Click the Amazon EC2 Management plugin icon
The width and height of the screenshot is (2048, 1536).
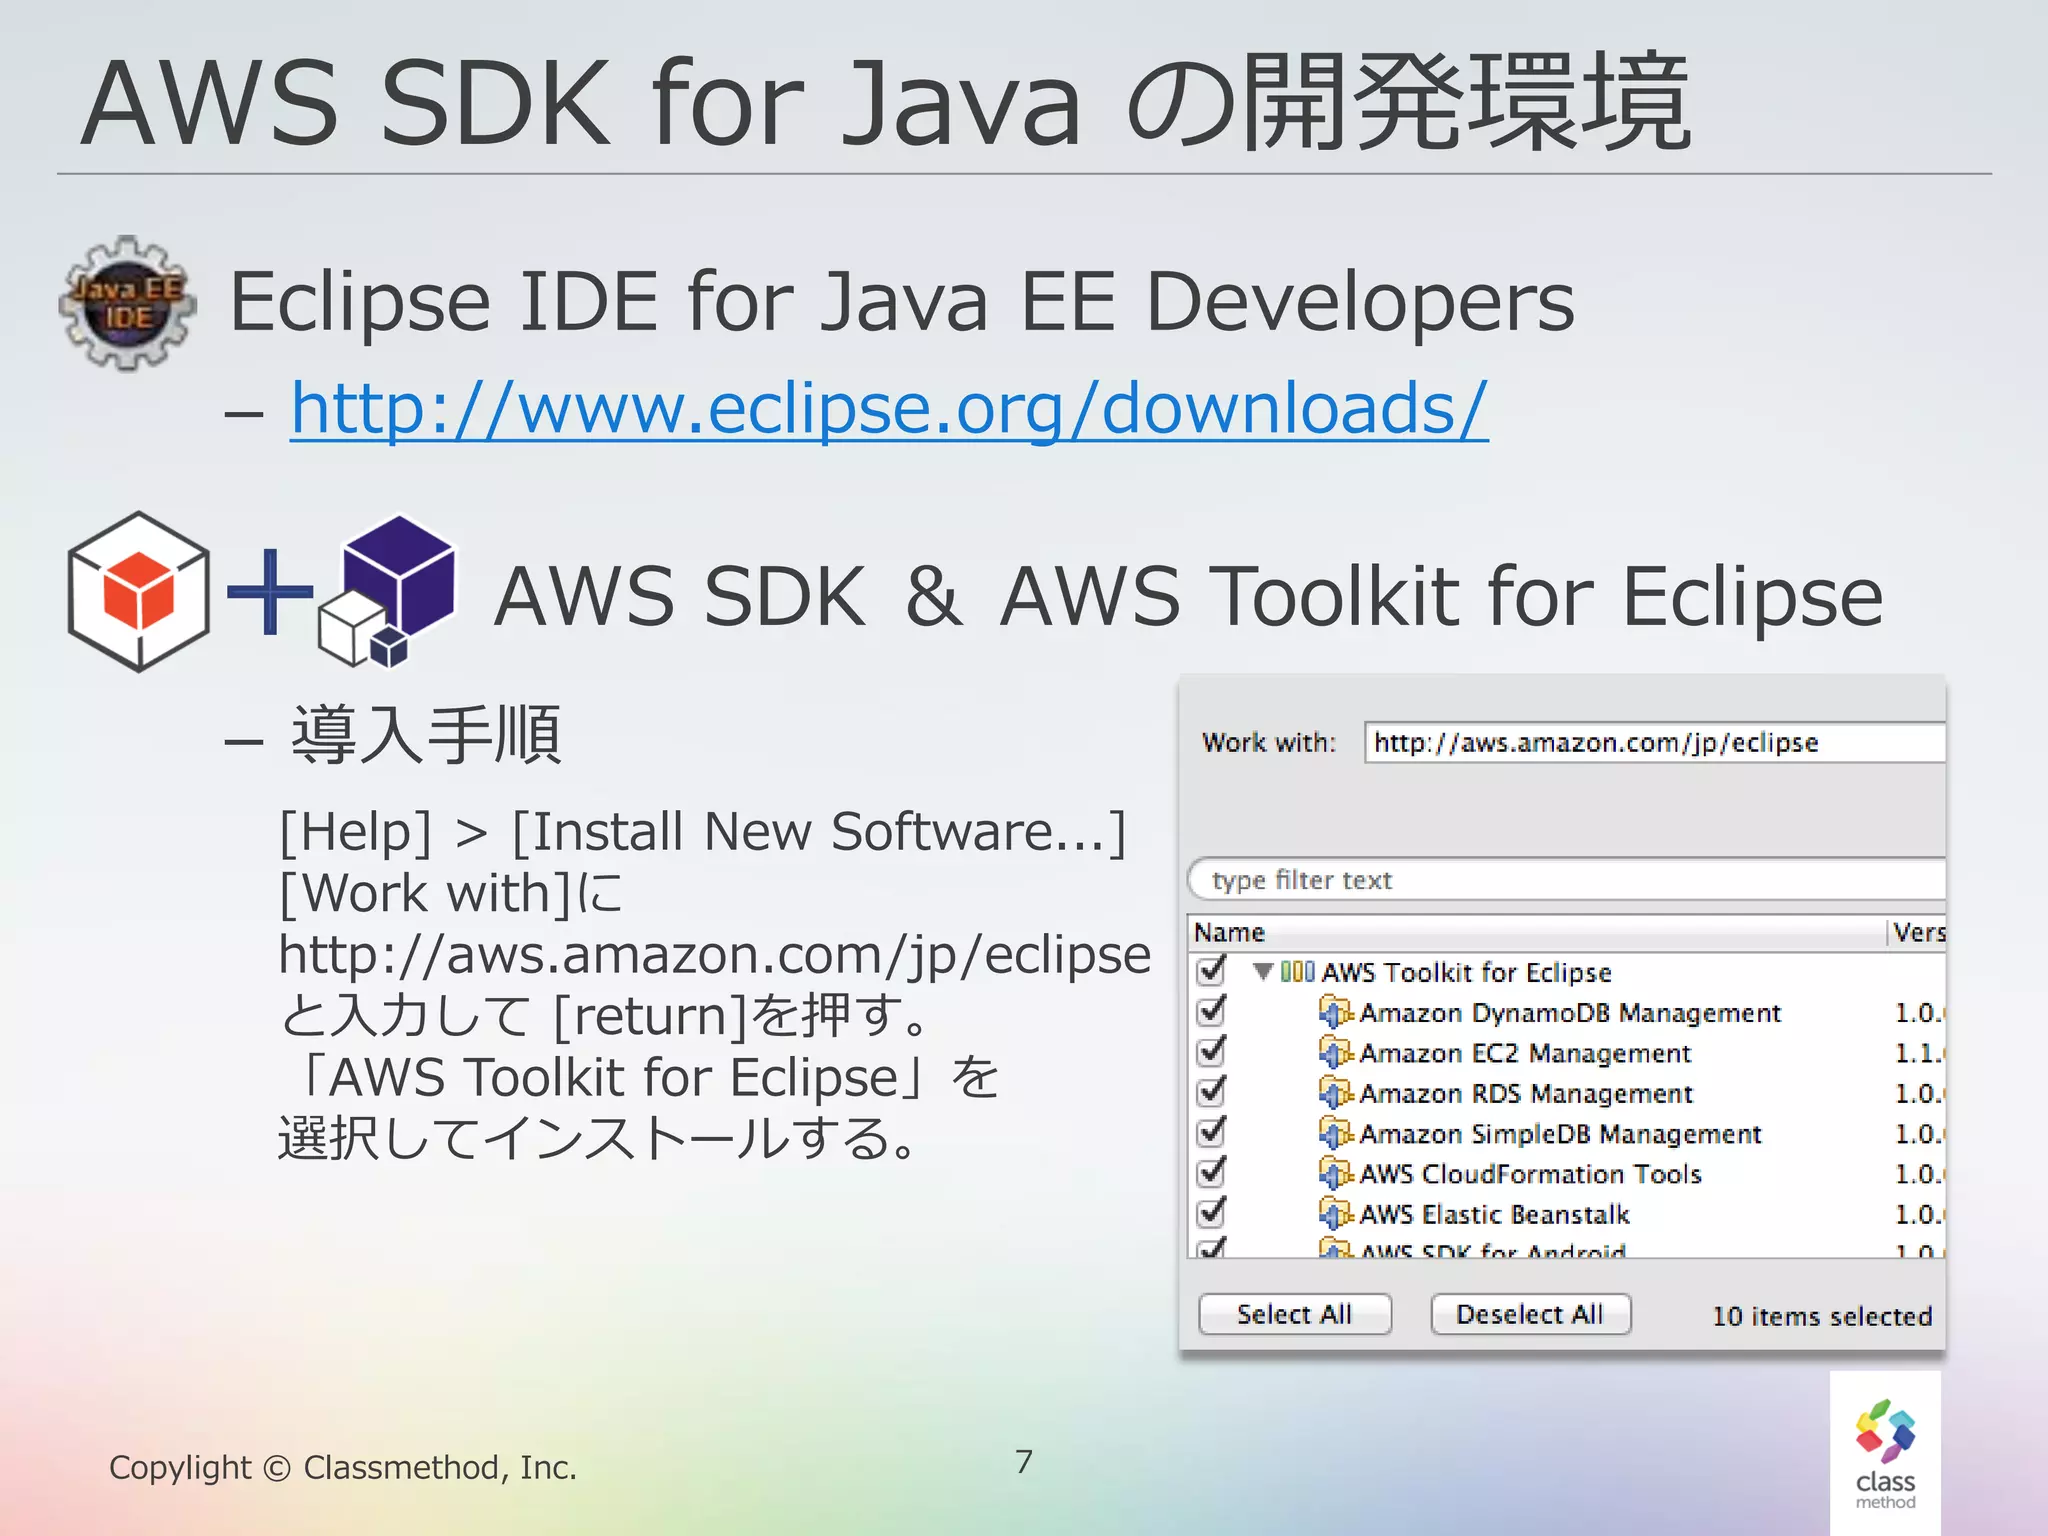(1333, 1053)
